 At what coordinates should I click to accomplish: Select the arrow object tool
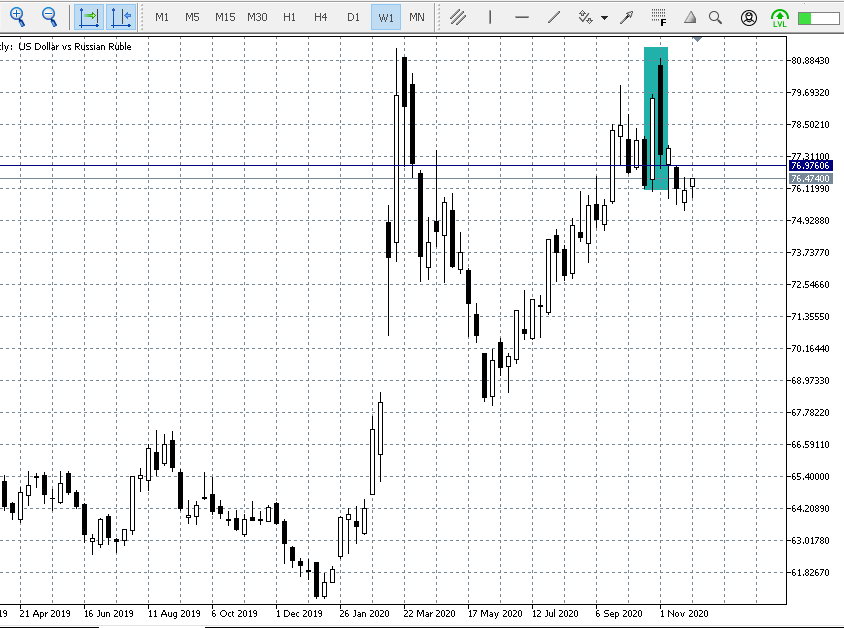[x=626, y=17]
